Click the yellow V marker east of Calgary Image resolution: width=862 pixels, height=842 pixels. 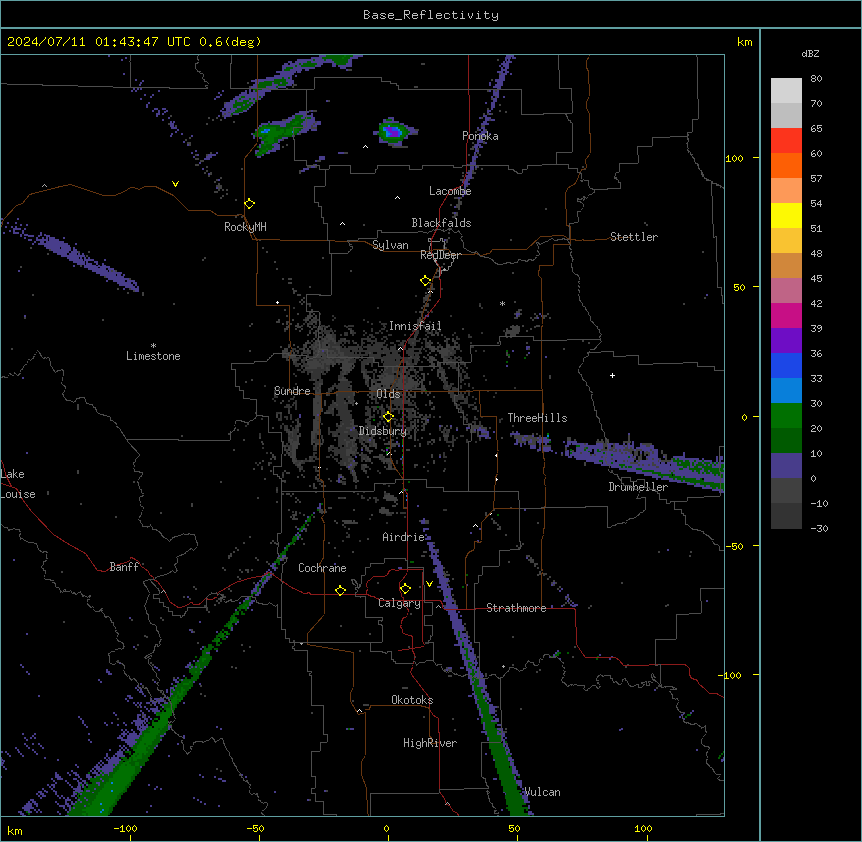(429, 584)
